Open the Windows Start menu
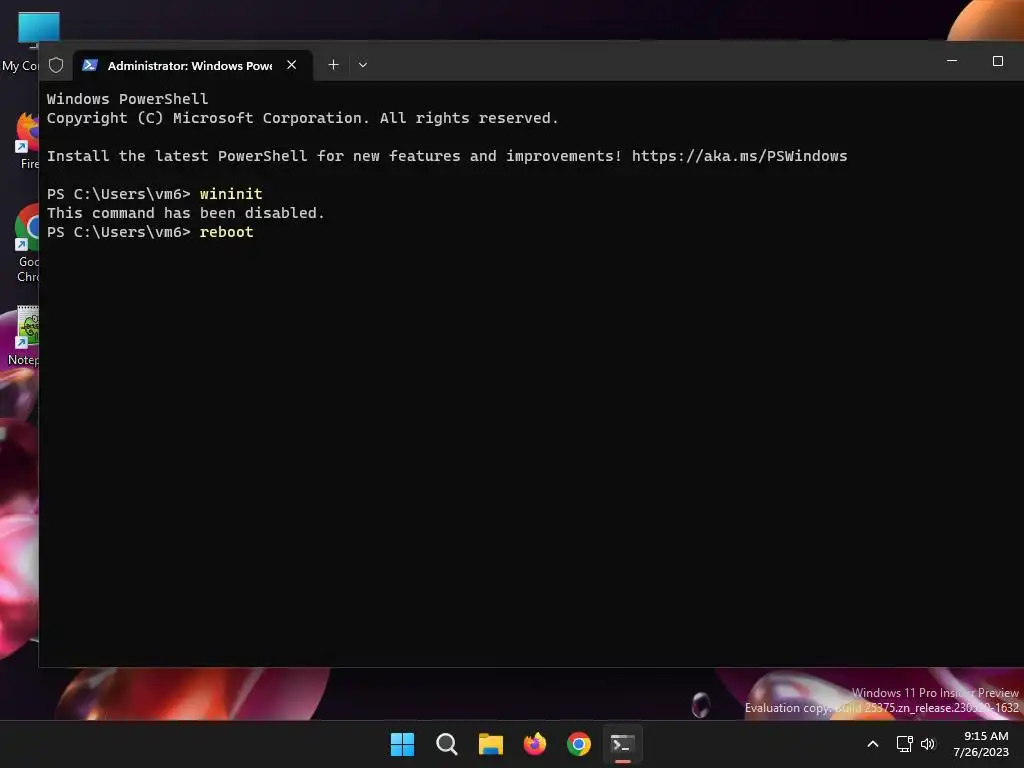1024x768 pixels. (402, 744)
